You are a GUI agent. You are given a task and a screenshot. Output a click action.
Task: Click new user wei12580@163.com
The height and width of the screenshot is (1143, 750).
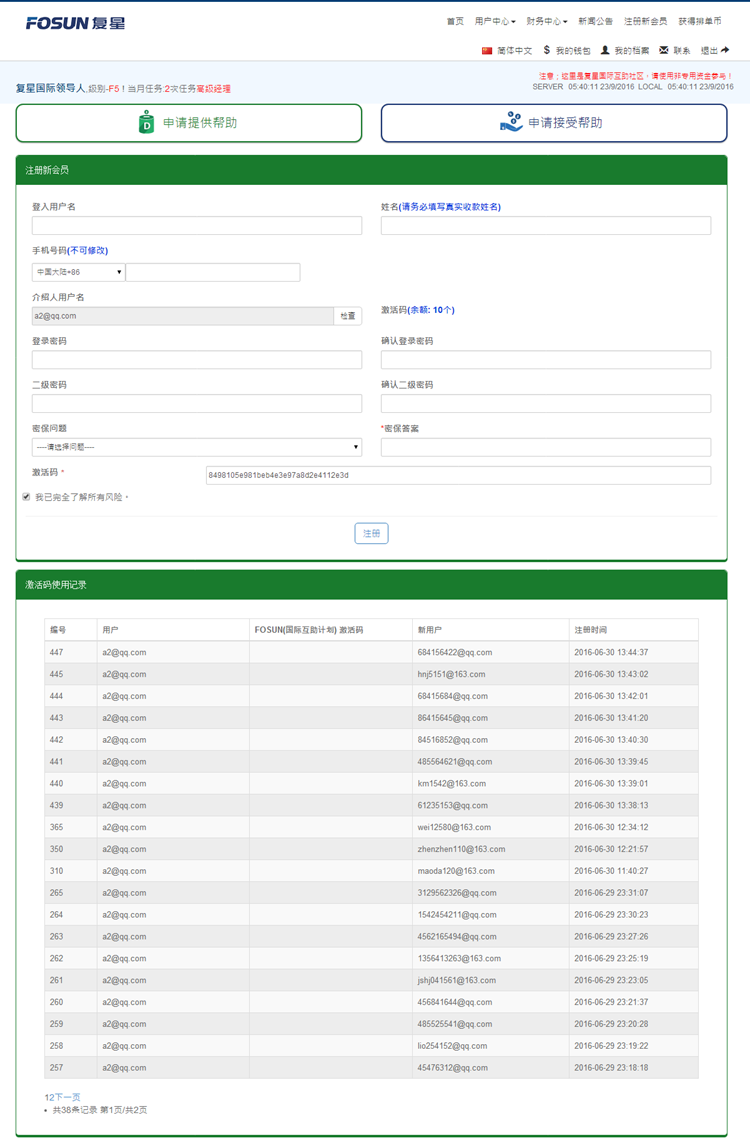(x=454, y=827)
